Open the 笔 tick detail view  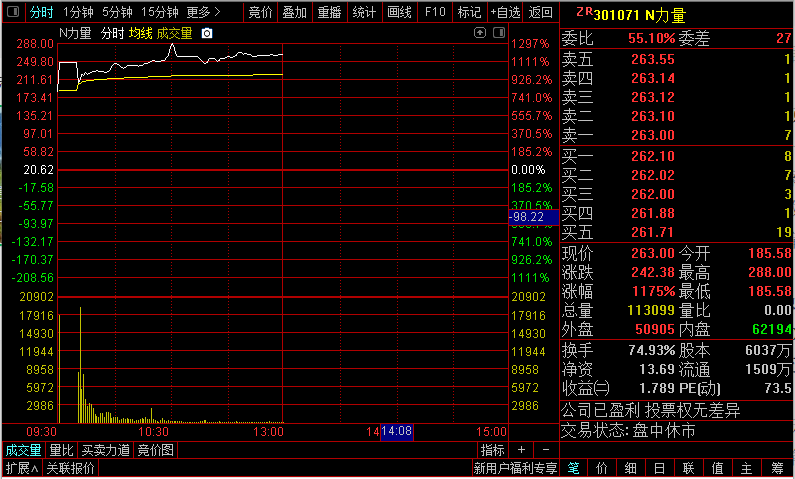point(573,468)
